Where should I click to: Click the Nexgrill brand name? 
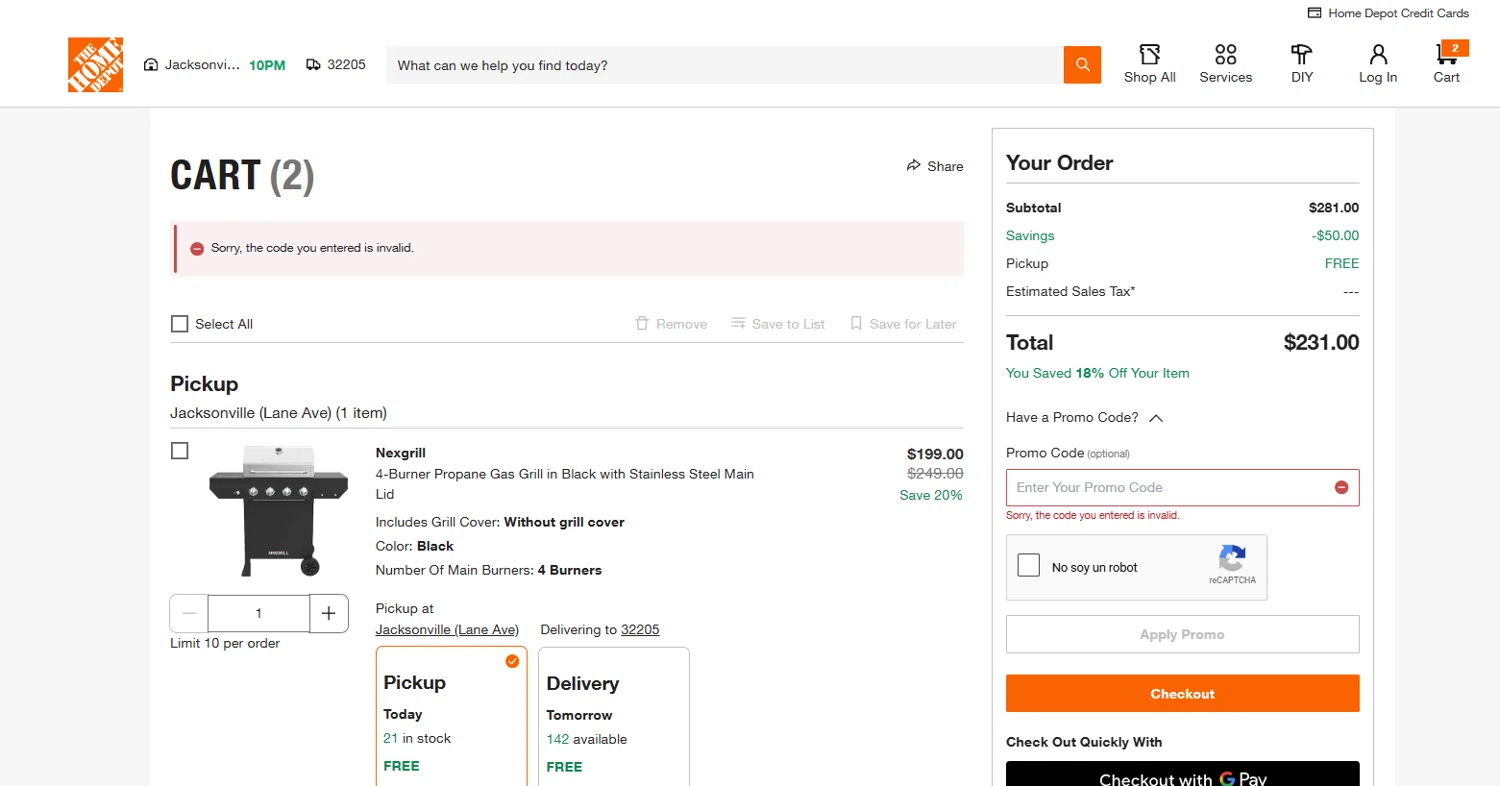[x=401, y=452]
